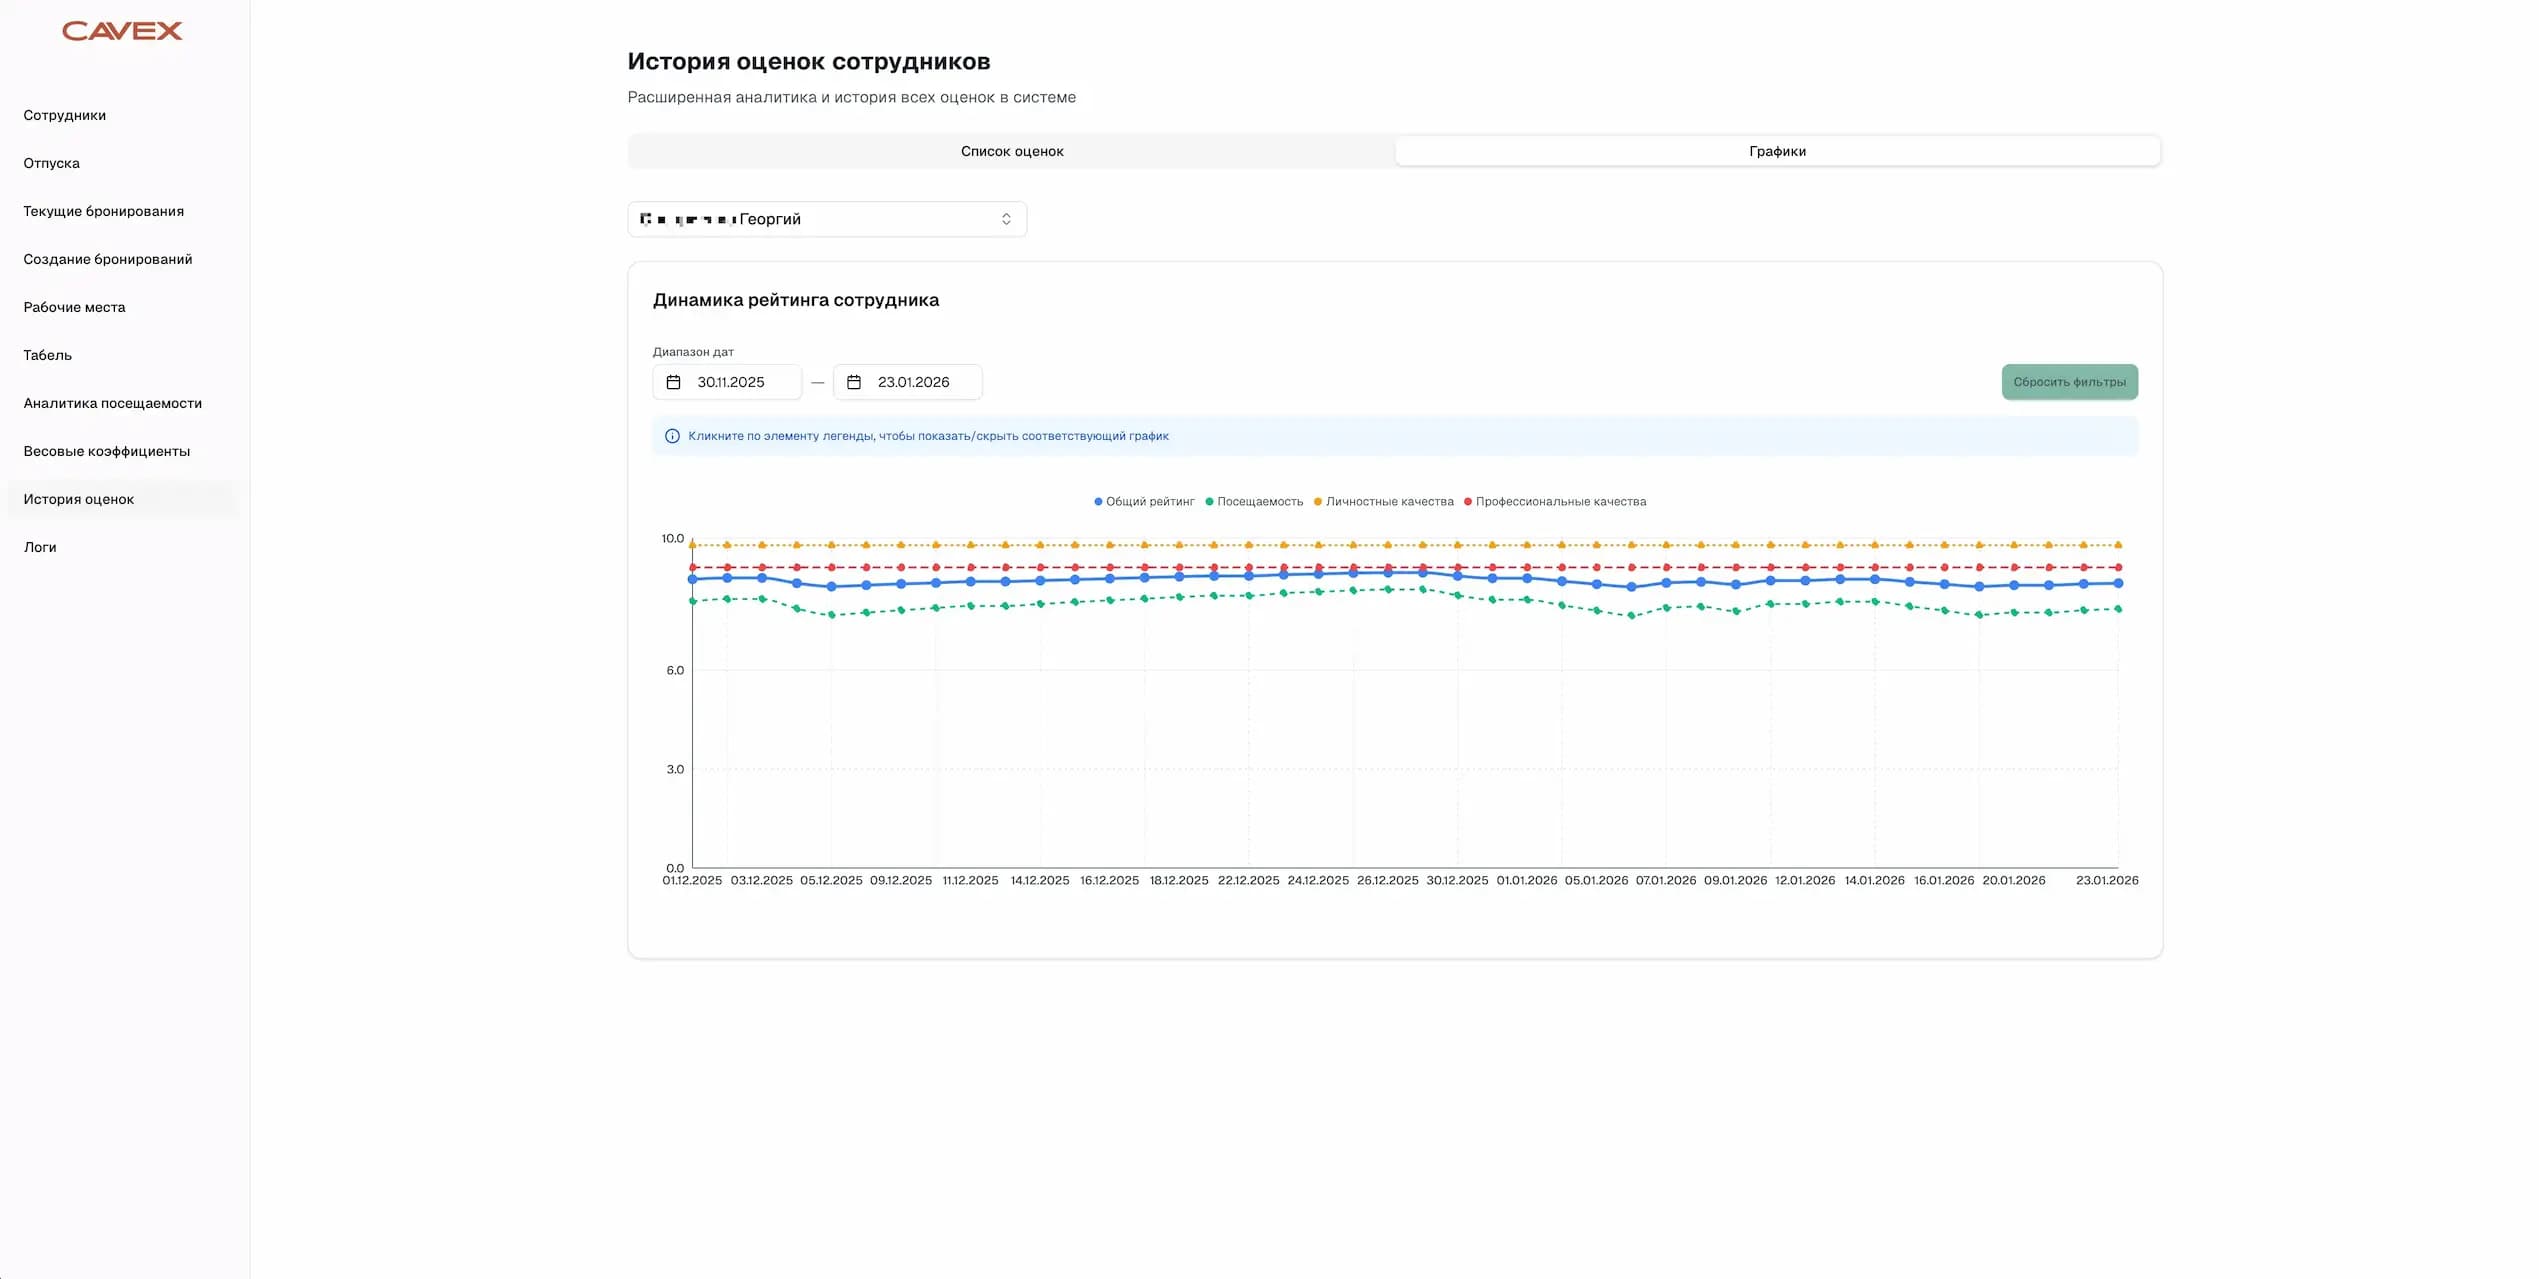This screenshot has height=1279, width=2539.
Task: Click the start date field 30.11.2025
Action: tap(731, 381)
